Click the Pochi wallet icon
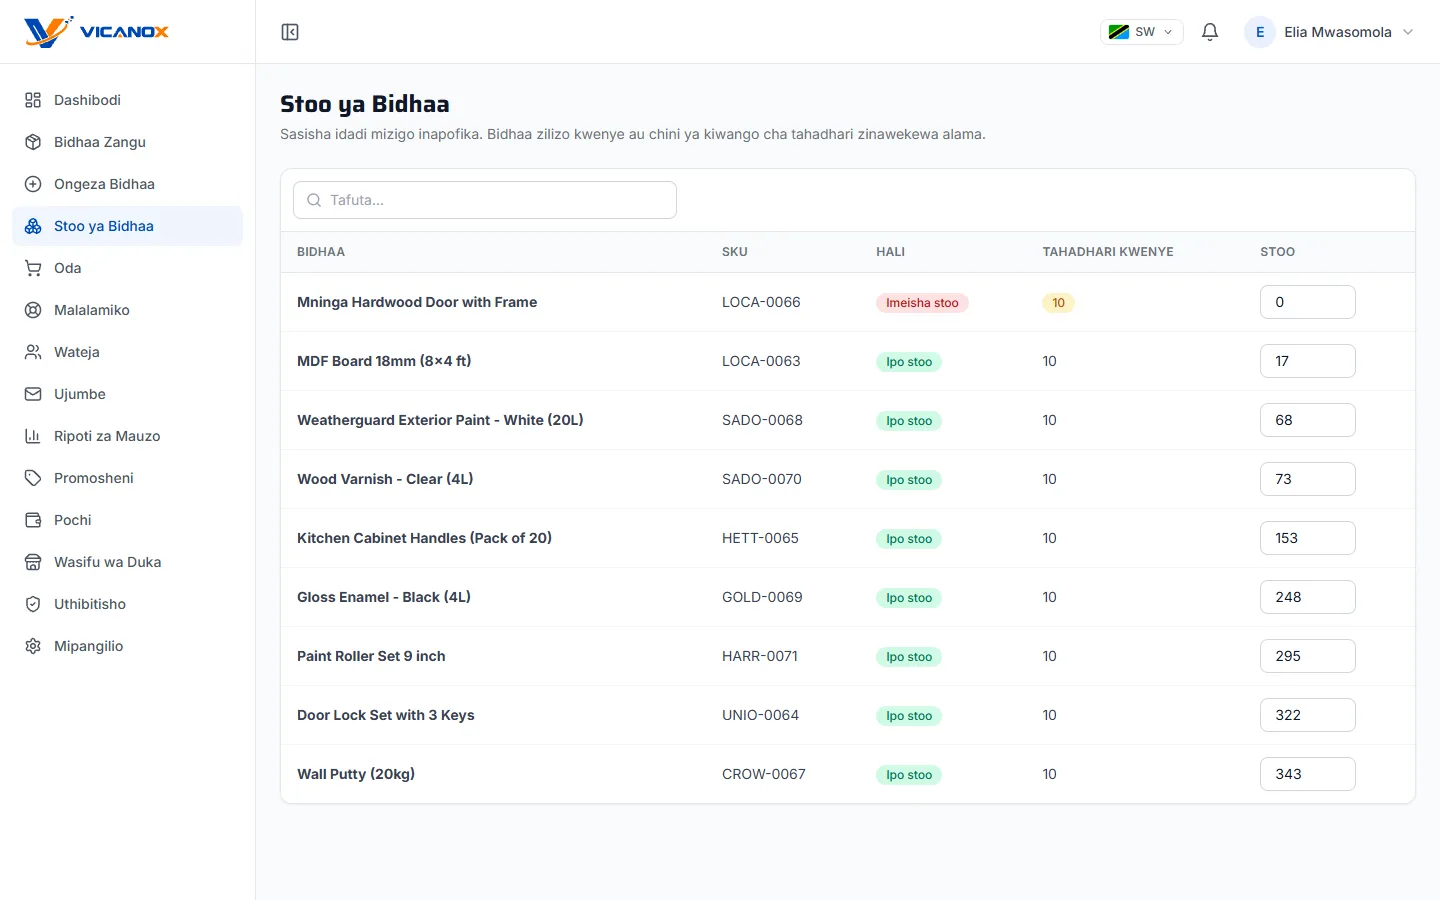This screenshot has height=900, width=1440. 33,520
